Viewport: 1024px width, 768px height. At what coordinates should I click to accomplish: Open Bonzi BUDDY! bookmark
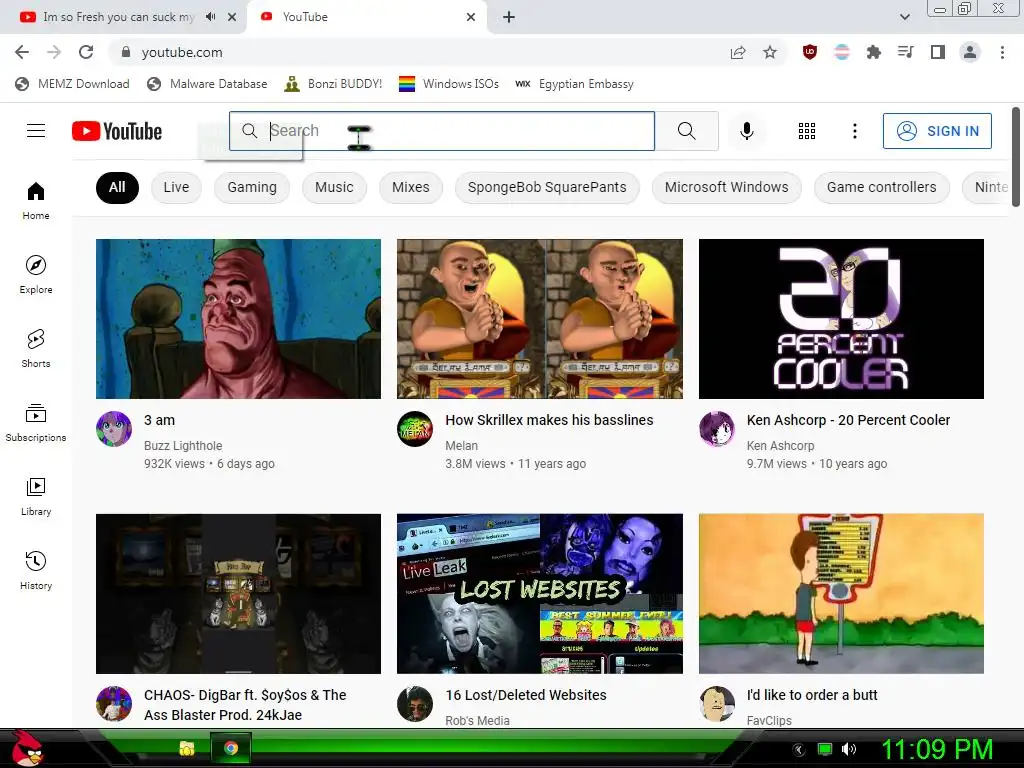pos(333,84)
